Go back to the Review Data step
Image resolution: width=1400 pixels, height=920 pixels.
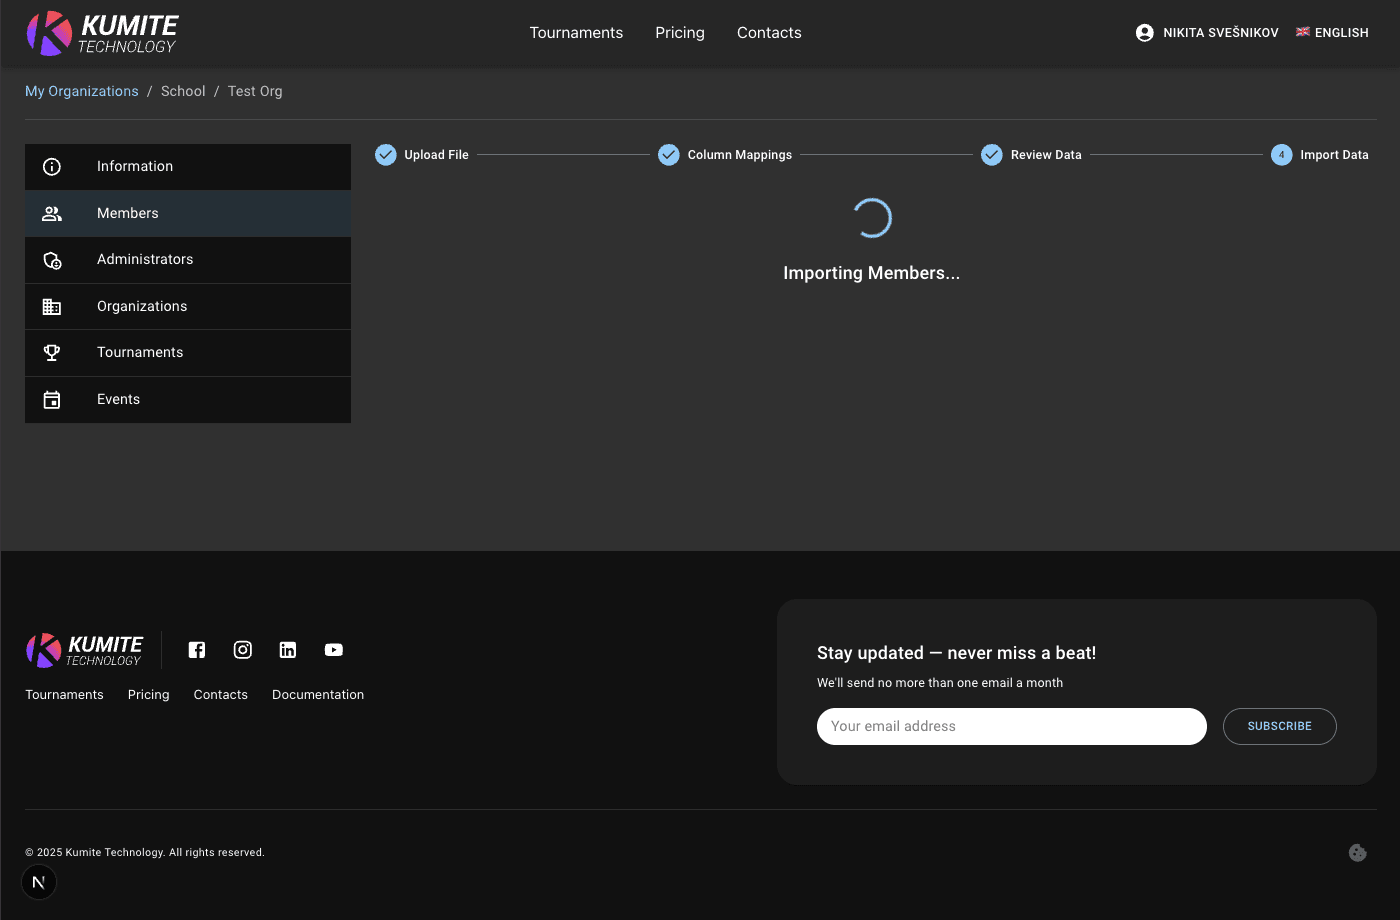pyautogui.click(x=991, y=154)
